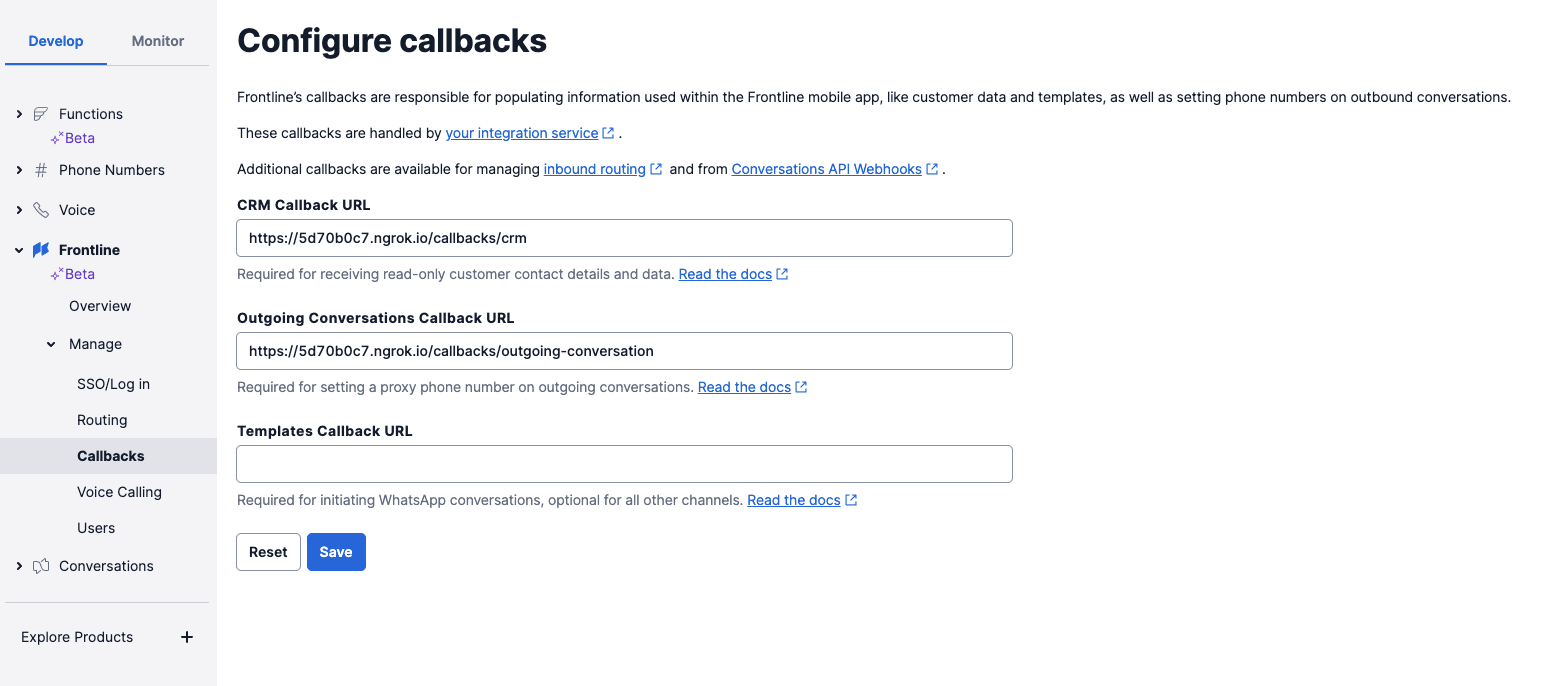Screen dimensions: 1563x686
Task: Open the Routing page from the sidebar
Action: point(102,419)
